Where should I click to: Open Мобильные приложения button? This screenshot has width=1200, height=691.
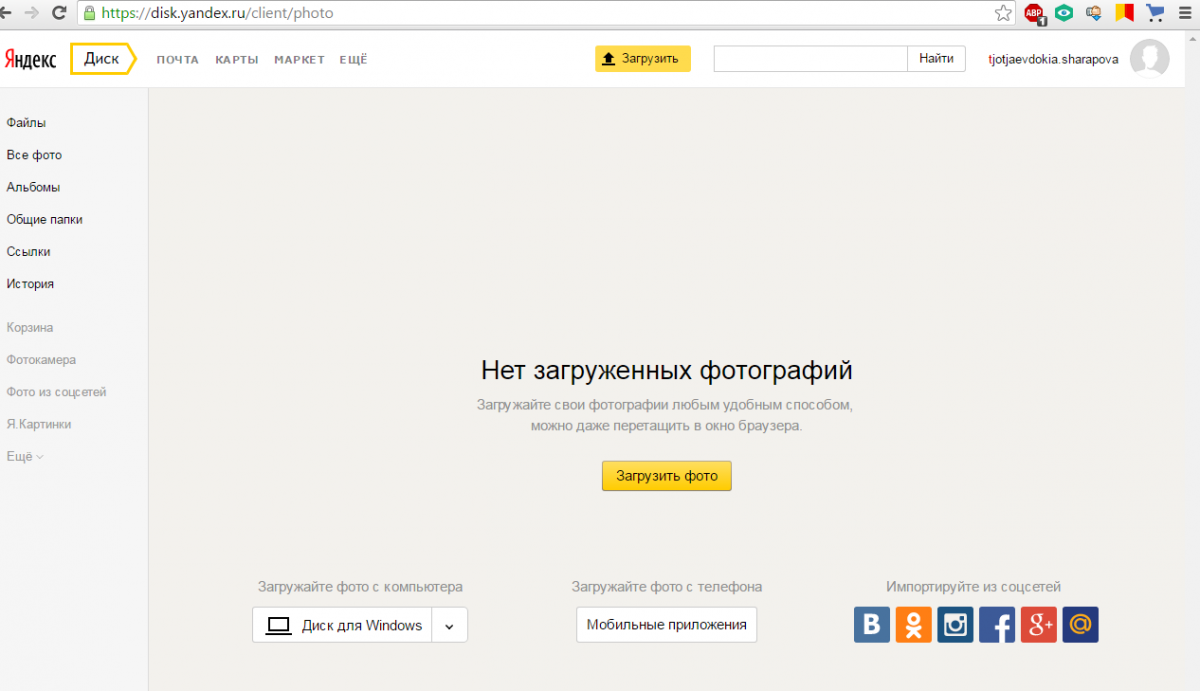tap(666, 625)
